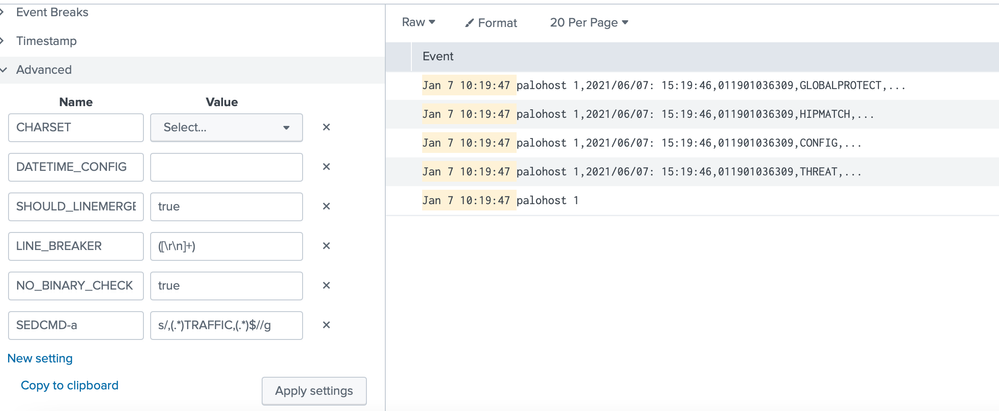This screenshot has height=411, width=999.
Task: Click the SEDCMD-a value input field
Action: click(226, 325)
